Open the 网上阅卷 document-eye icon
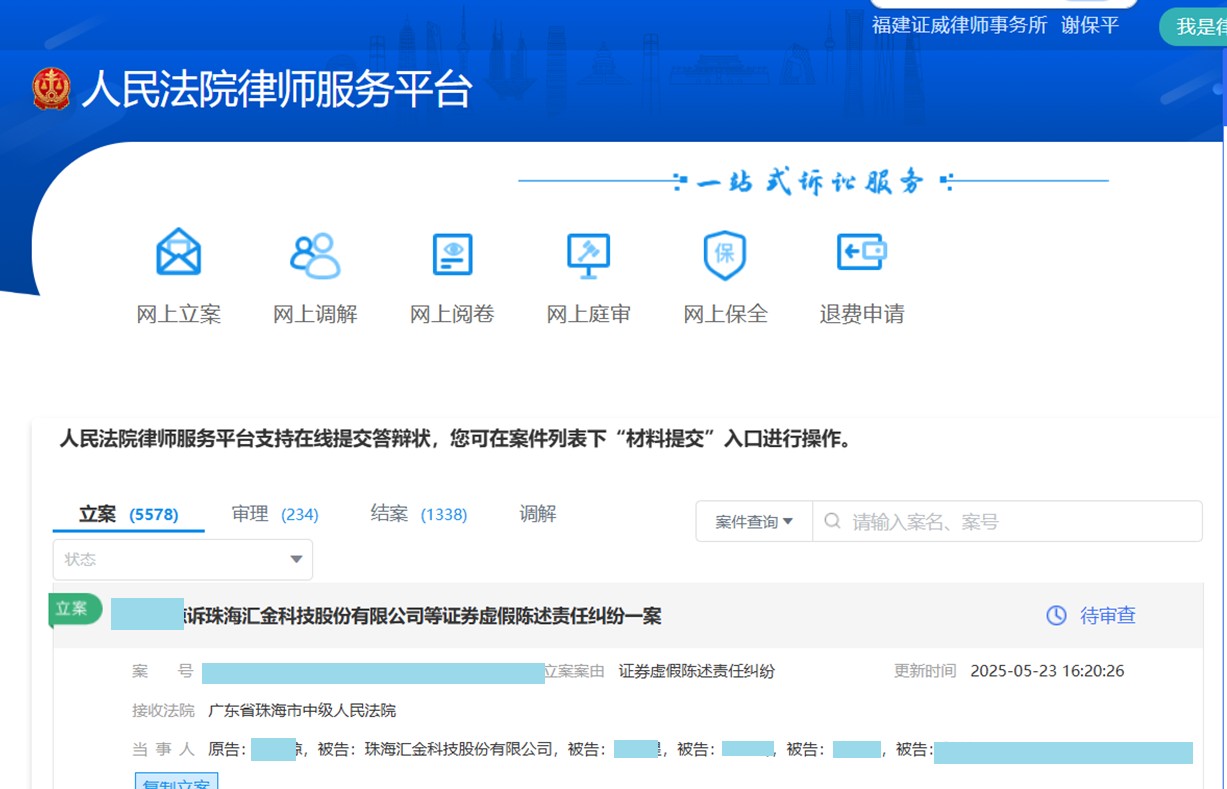This screenshot has width=1227, height=789. coord(452,254)
